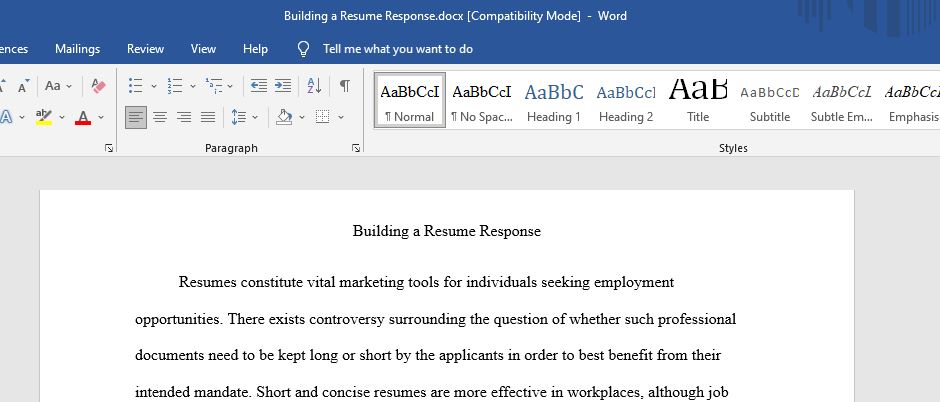Apply the Title style
Viewport: 940px width, 402px height.
pos(698,100)
